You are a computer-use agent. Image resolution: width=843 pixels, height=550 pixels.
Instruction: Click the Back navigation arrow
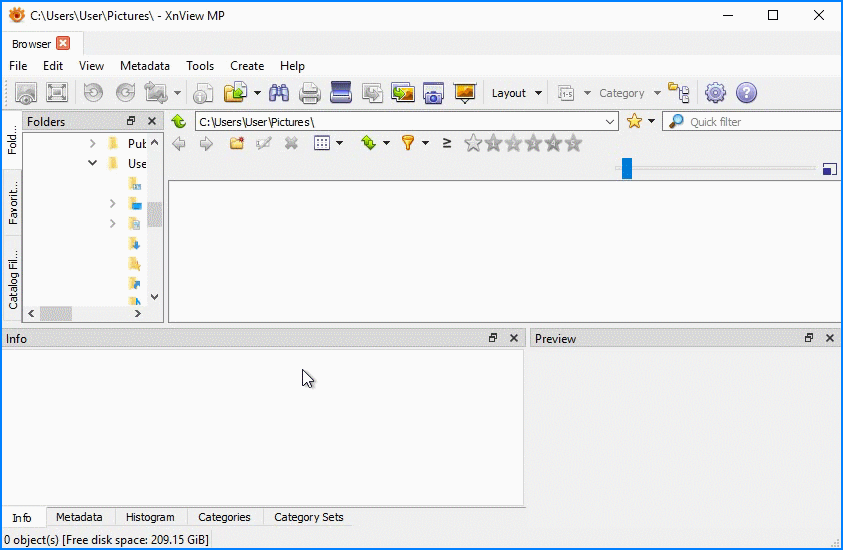click(x=178, y=144)
